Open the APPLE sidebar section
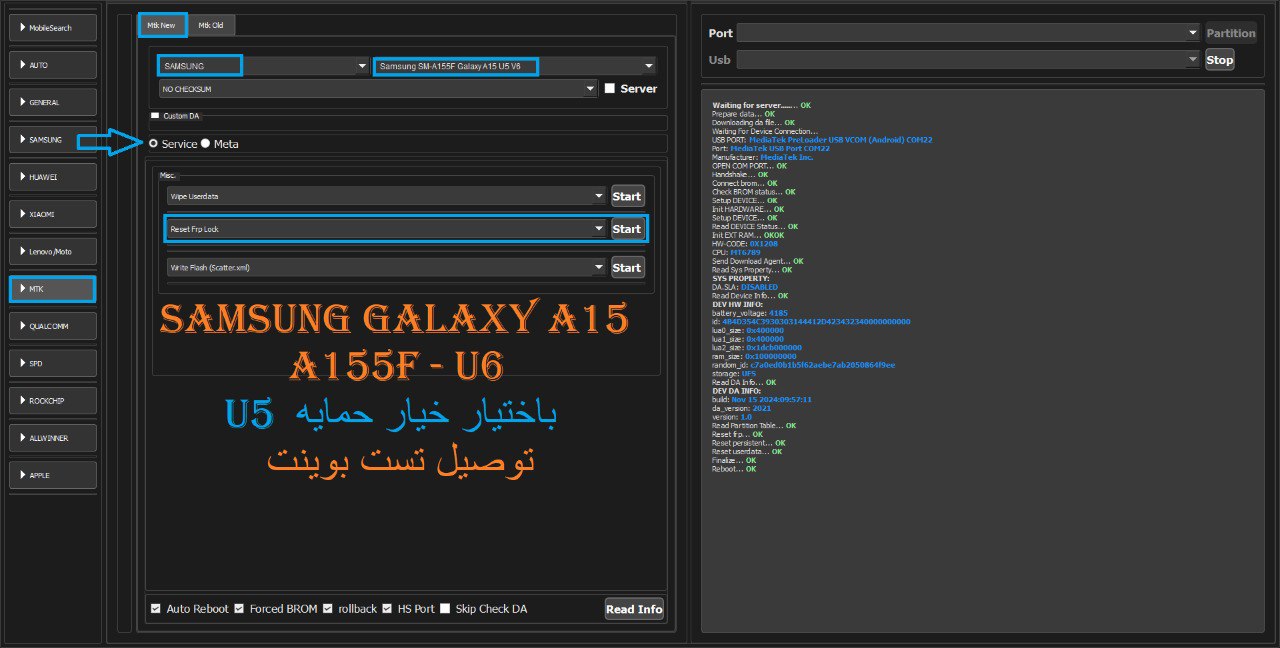This screenshot has height=648, width=1280. [x=53, y=475]
